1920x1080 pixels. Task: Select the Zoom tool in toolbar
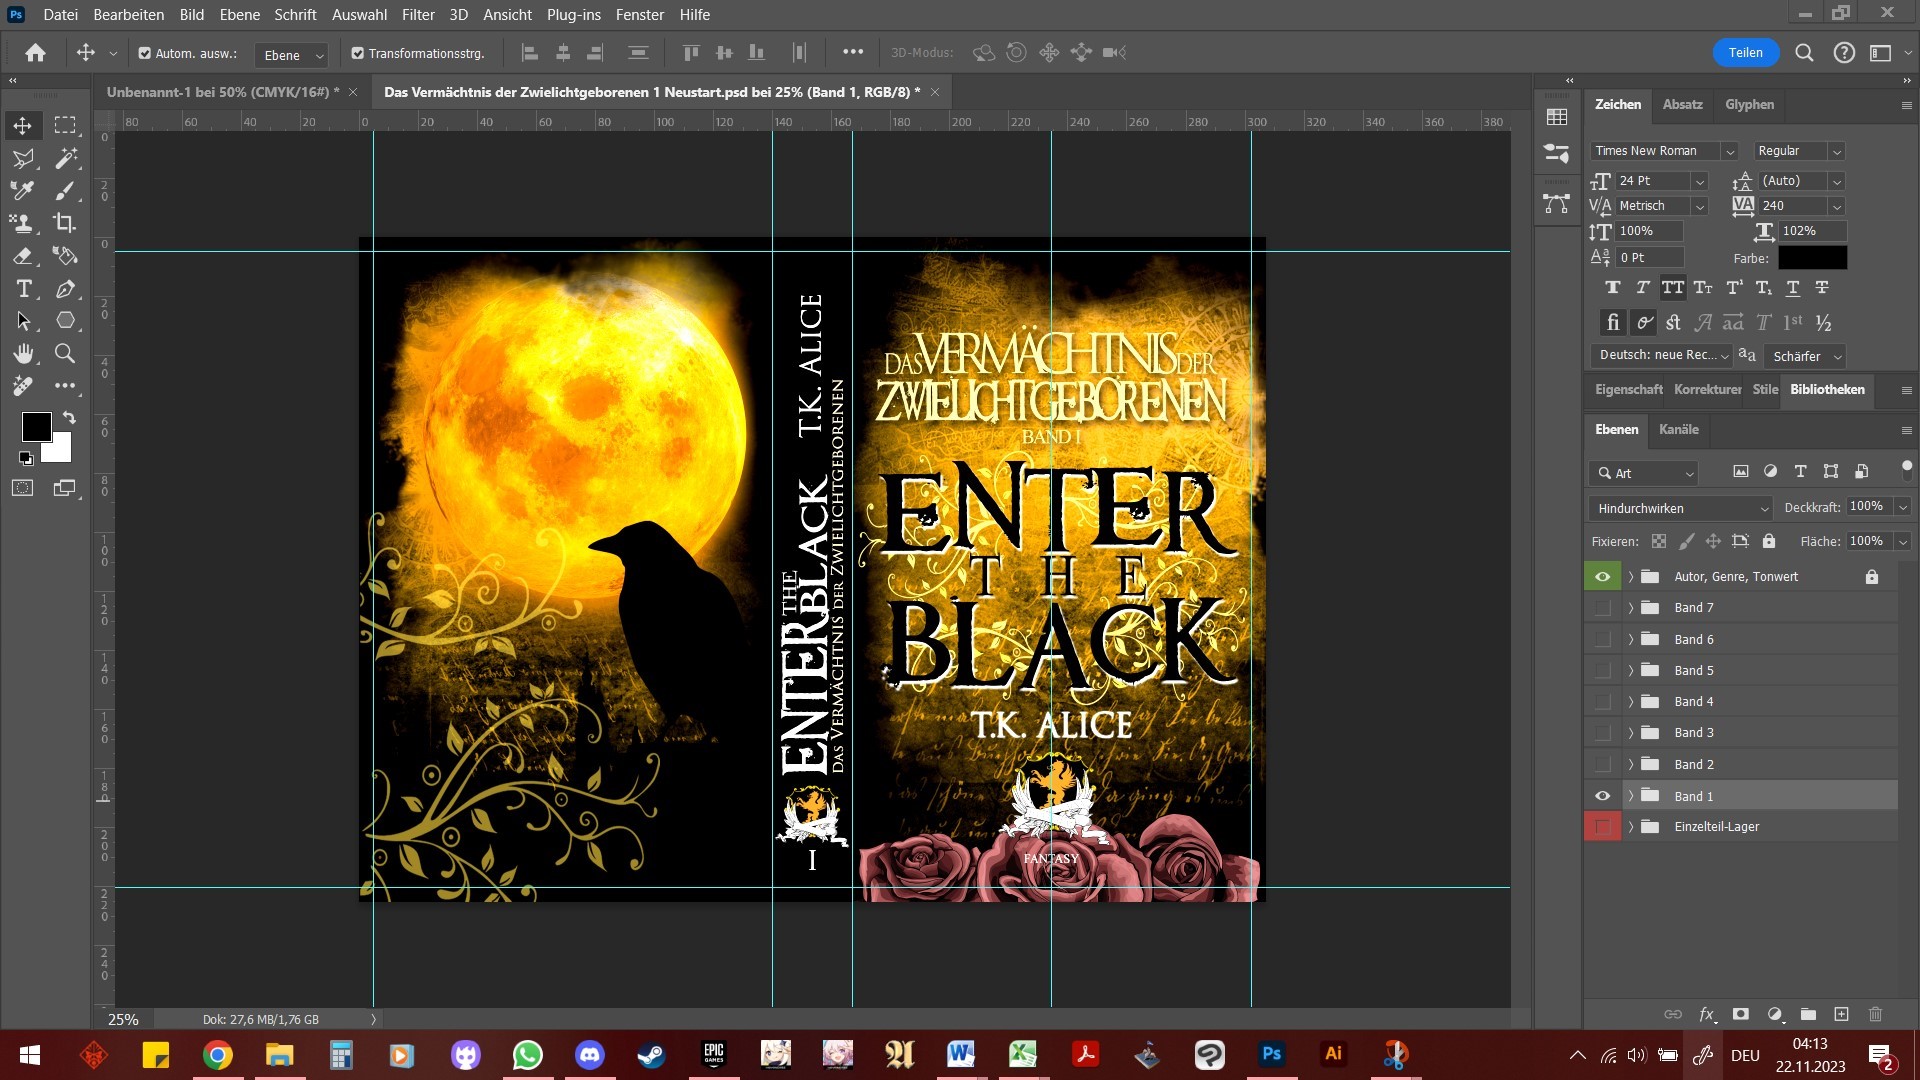tap(65, 353)
